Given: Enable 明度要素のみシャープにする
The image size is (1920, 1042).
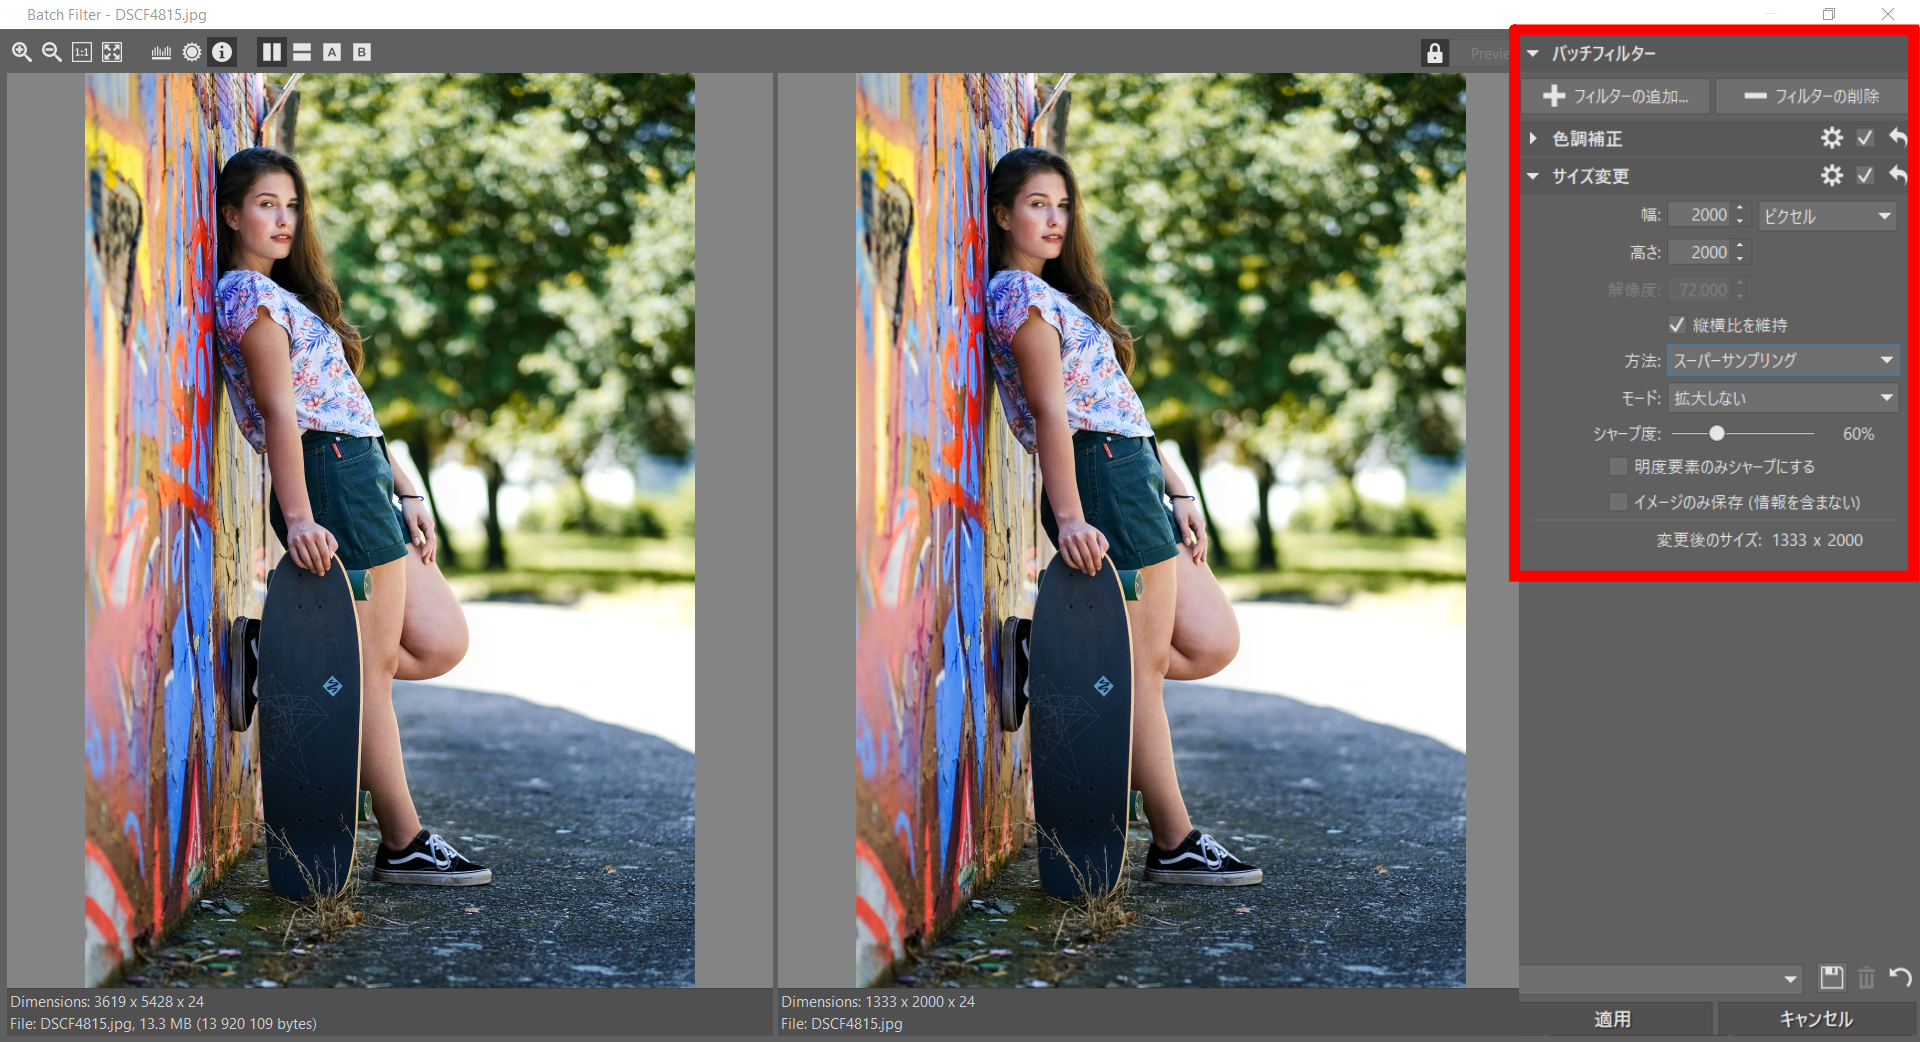Looking at the screenshot, I should point(1618,467).
